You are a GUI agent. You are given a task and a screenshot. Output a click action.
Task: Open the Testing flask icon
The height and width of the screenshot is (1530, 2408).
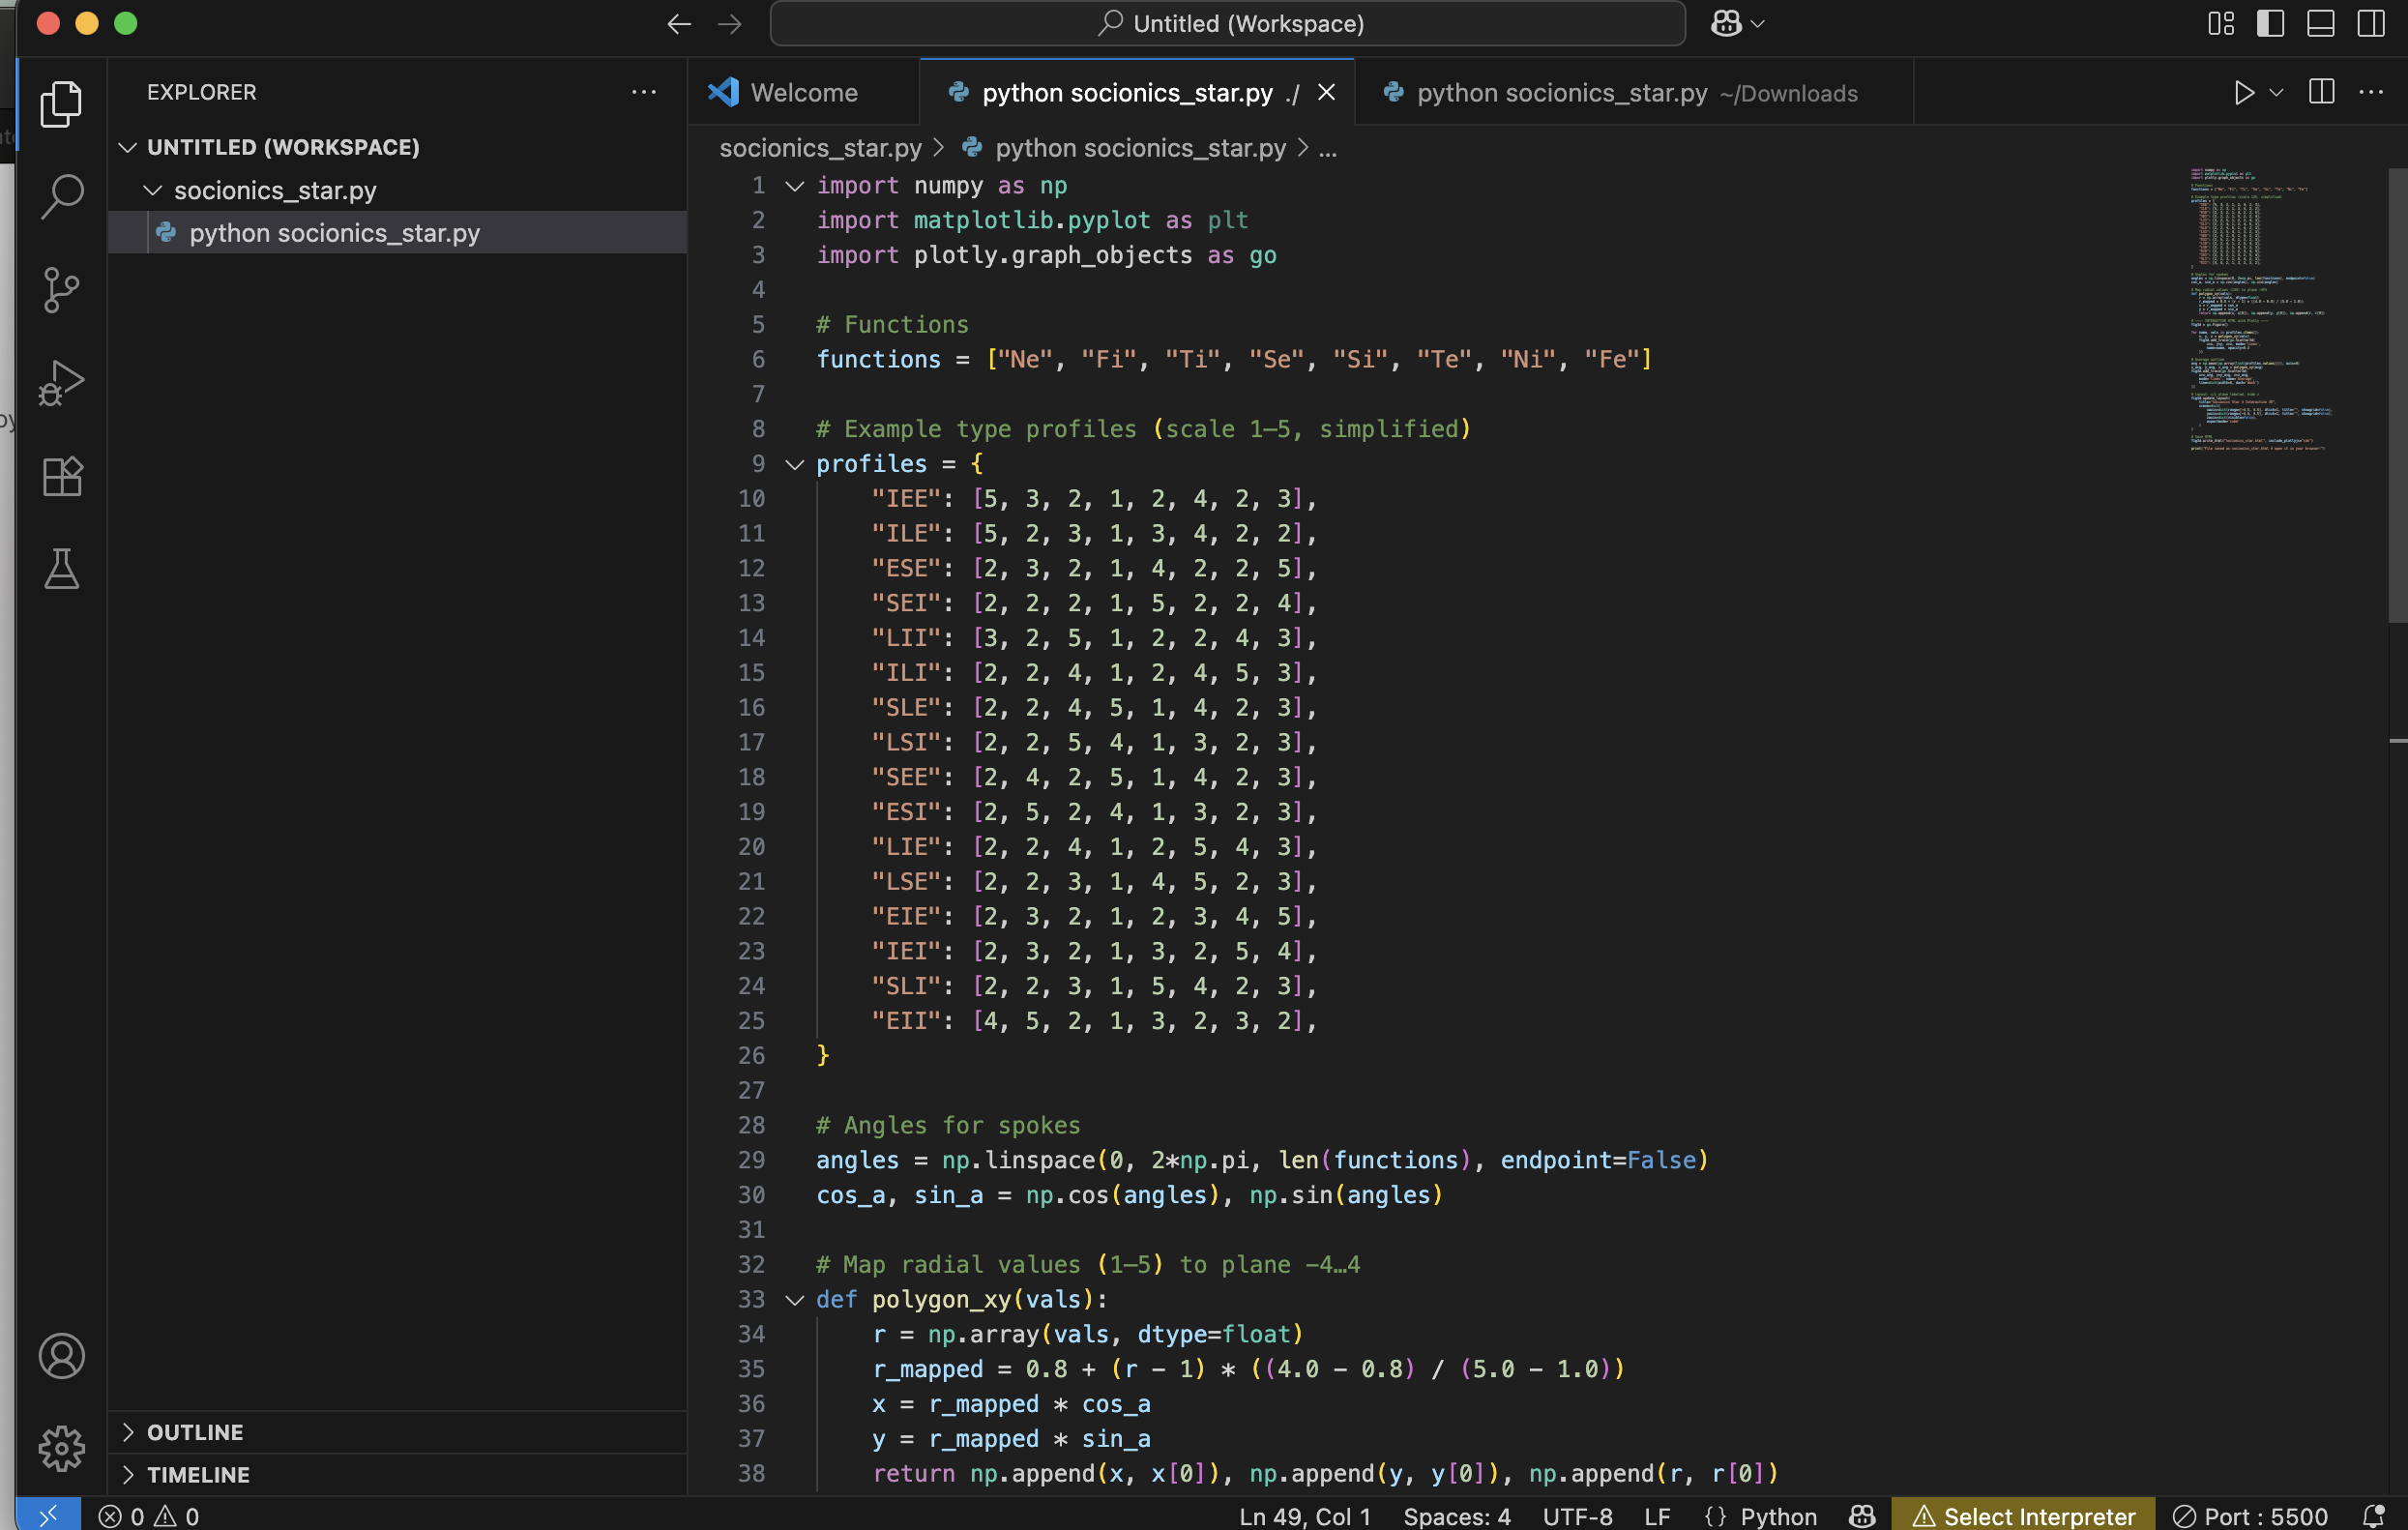coord(62,569)
